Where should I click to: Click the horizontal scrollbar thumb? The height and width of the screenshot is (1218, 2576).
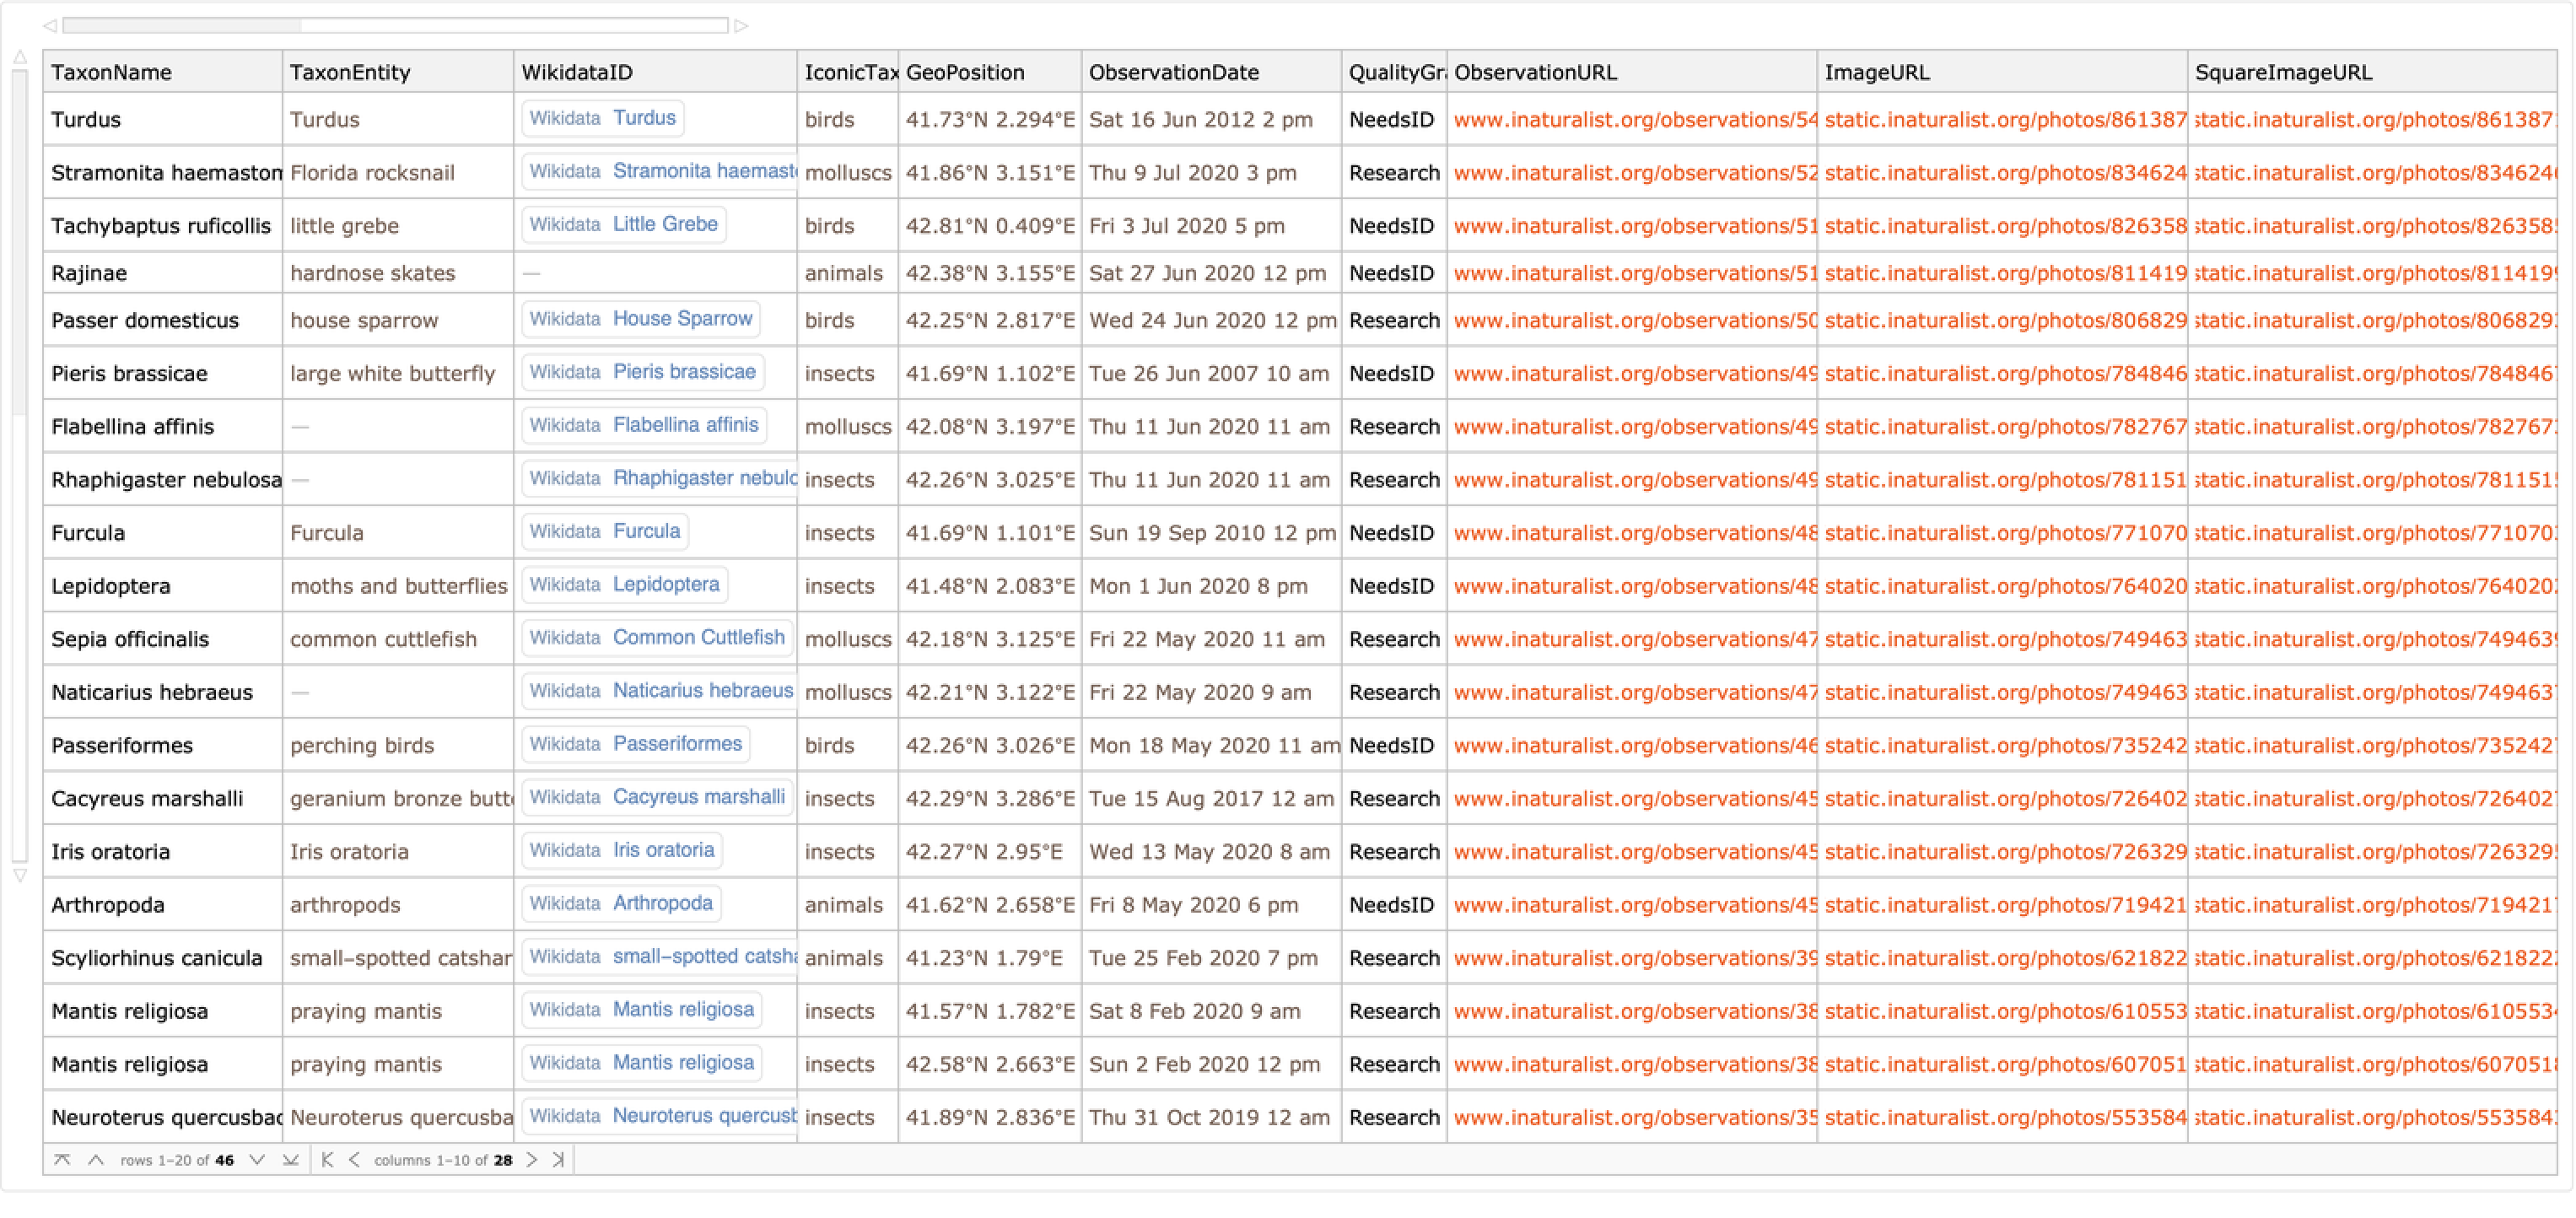click(x=182, y=26)
